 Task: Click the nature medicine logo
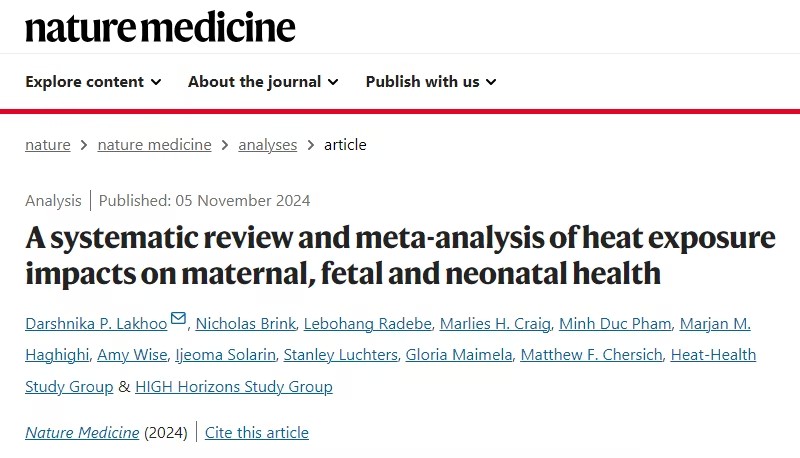click(x=160, y=27)
